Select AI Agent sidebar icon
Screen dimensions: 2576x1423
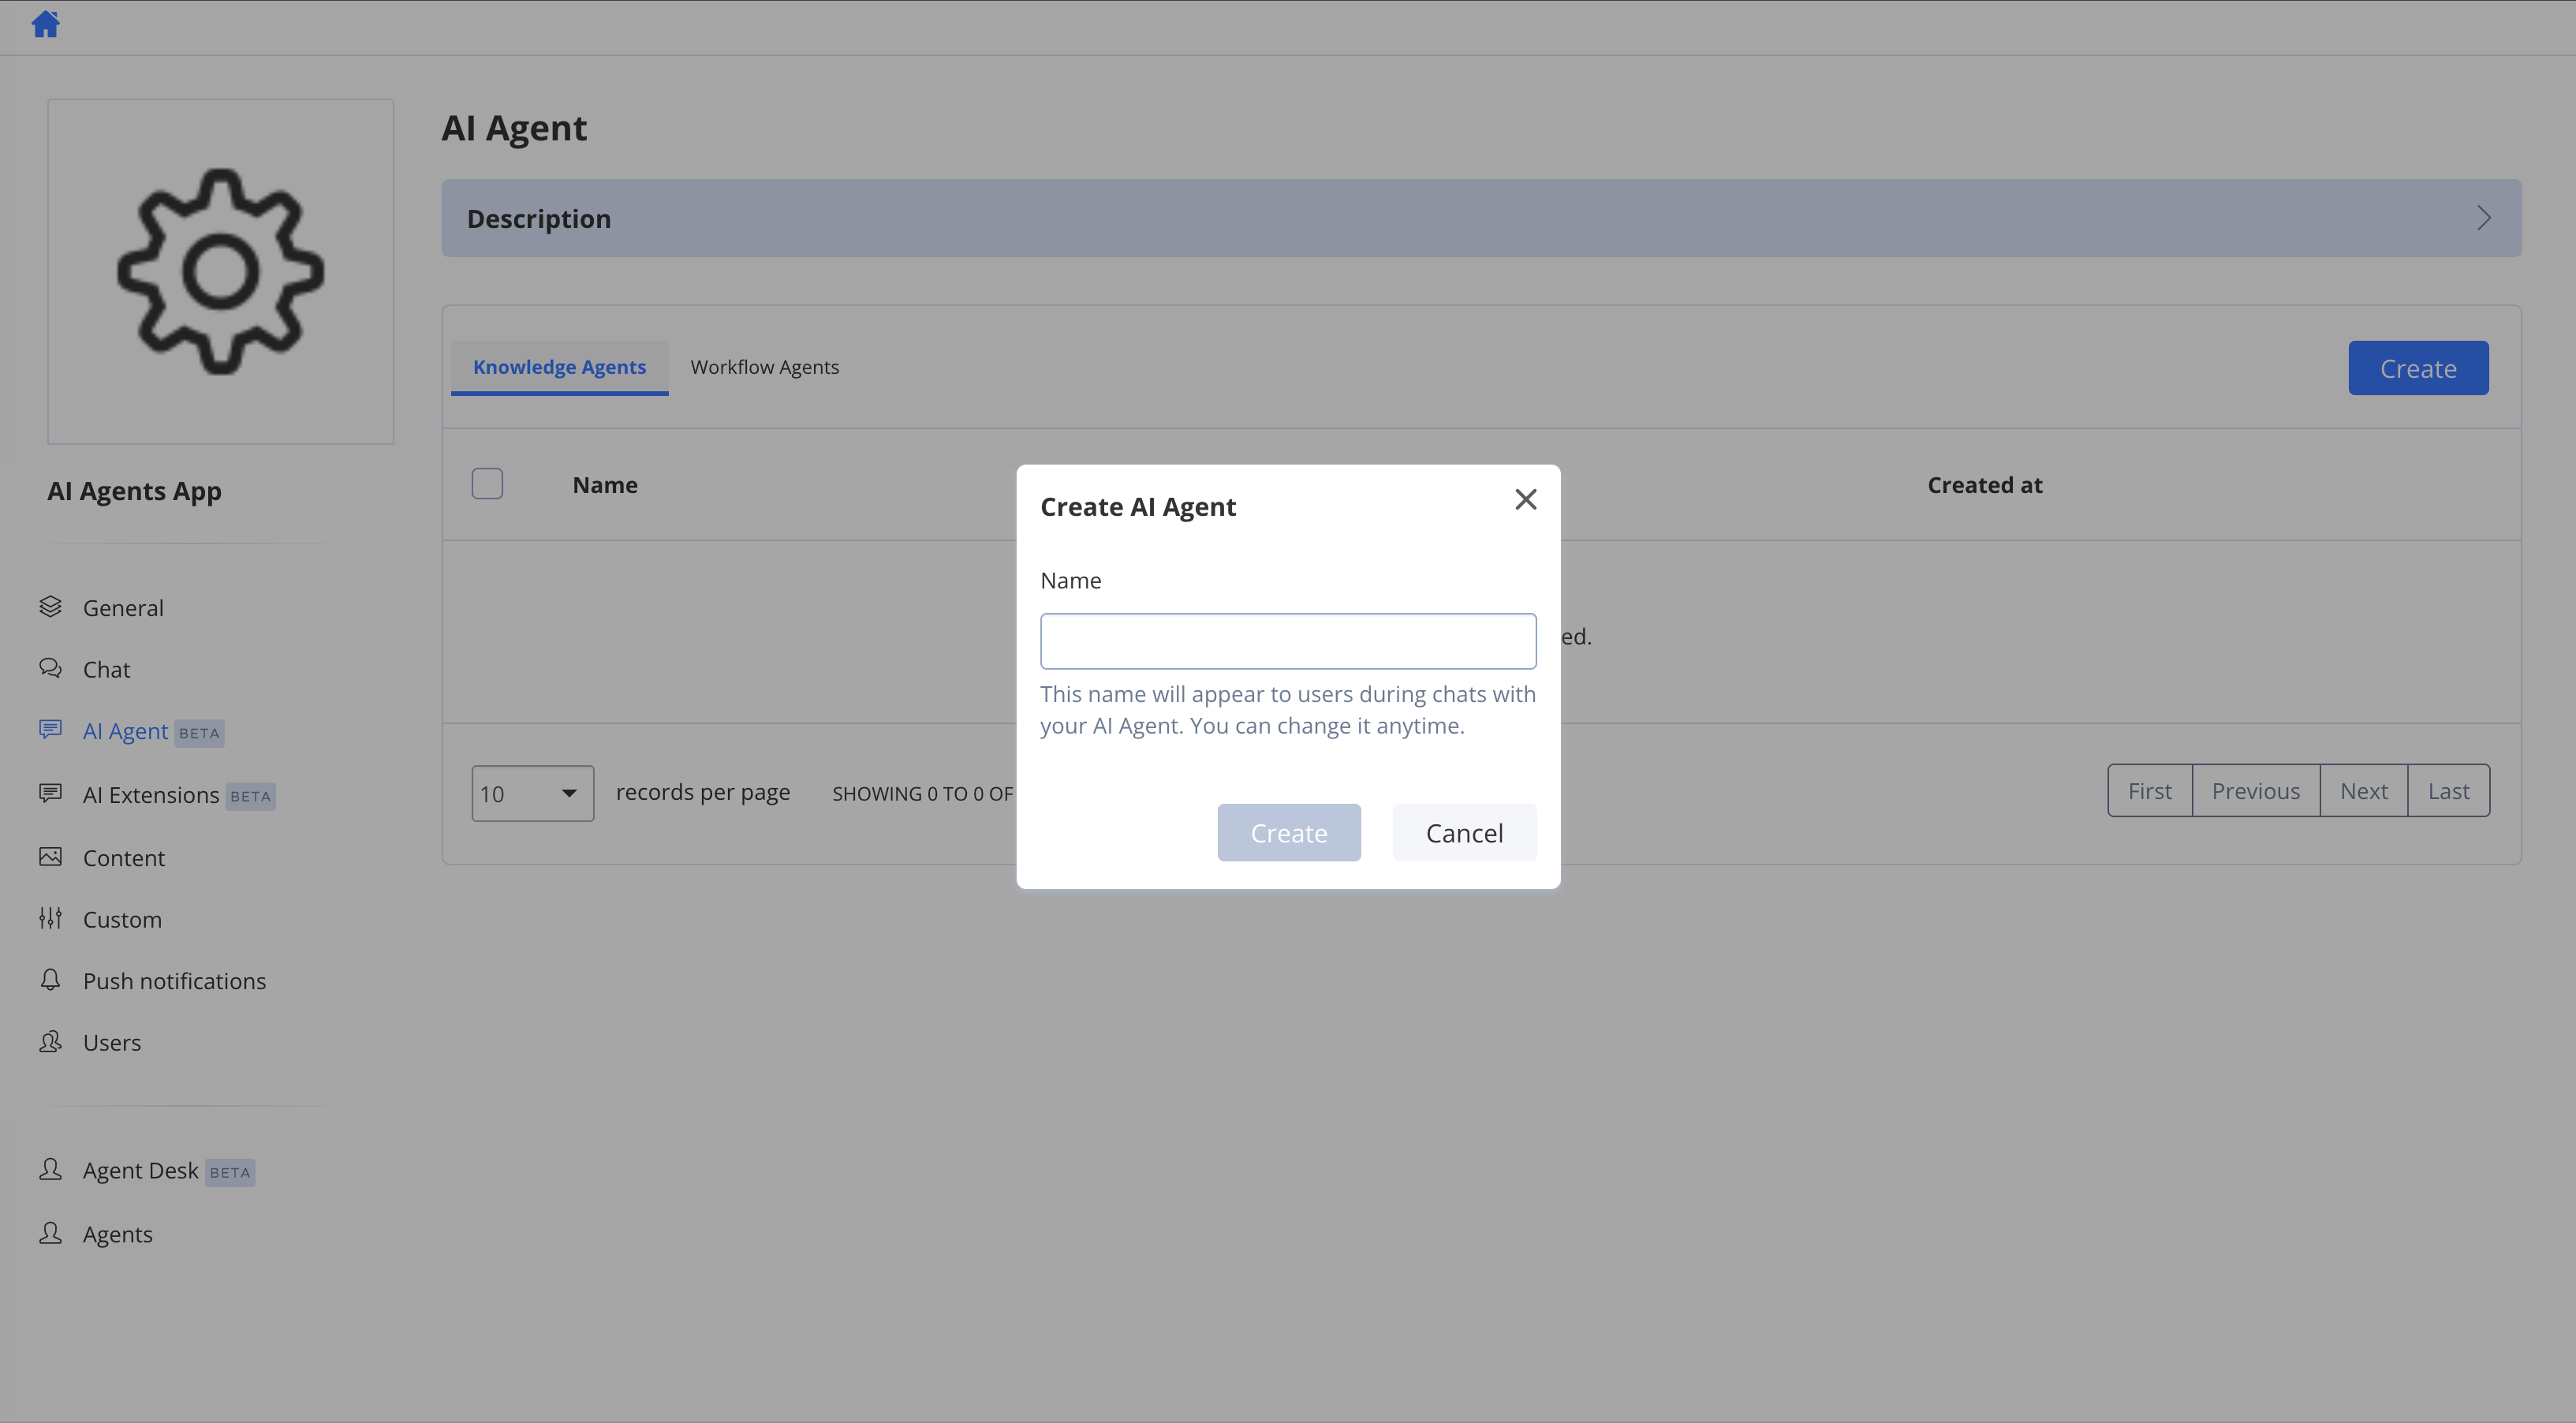point(50,730)
